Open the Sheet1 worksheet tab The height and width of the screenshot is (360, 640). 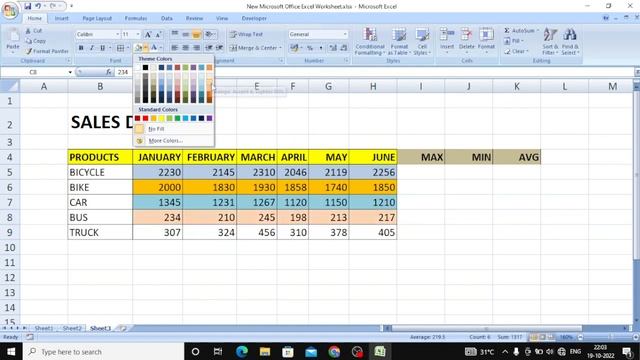pos(44,328)
